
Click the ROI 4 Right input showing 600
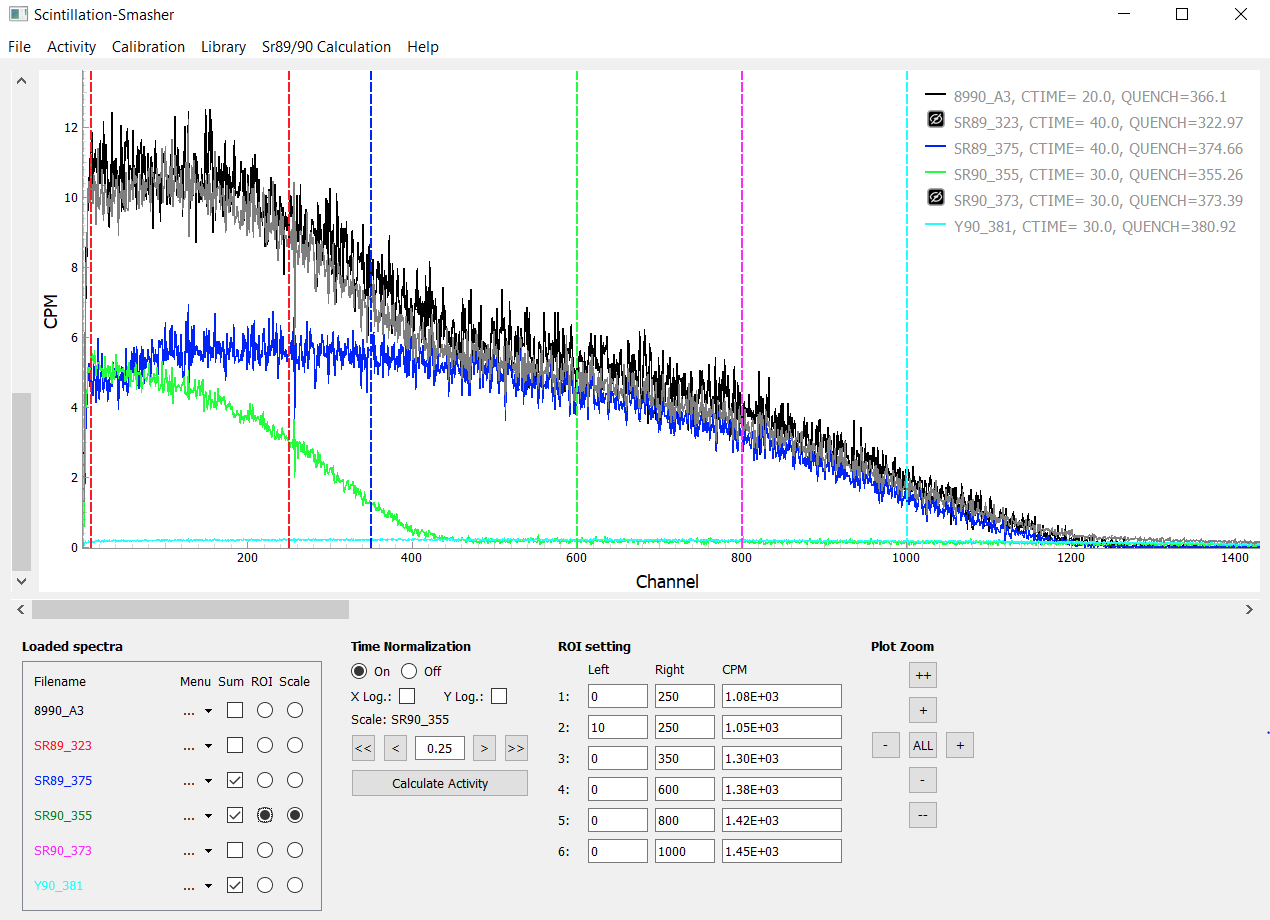point(684,788)
